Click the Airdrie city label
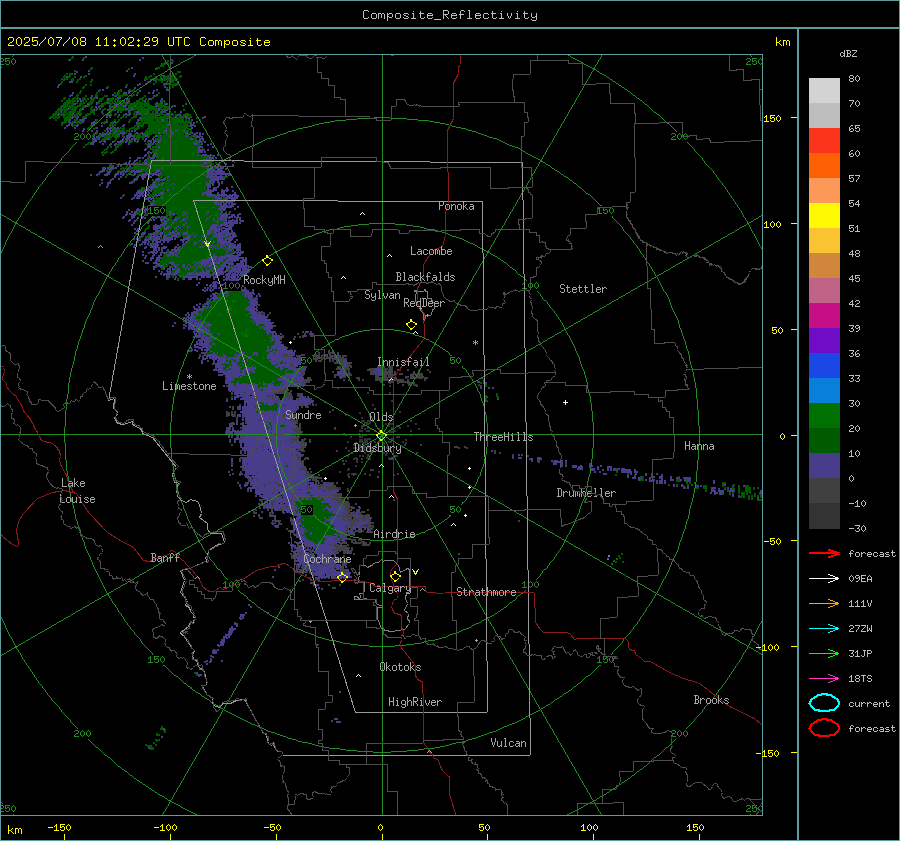The image size is (900, 841). click(394, 534)
